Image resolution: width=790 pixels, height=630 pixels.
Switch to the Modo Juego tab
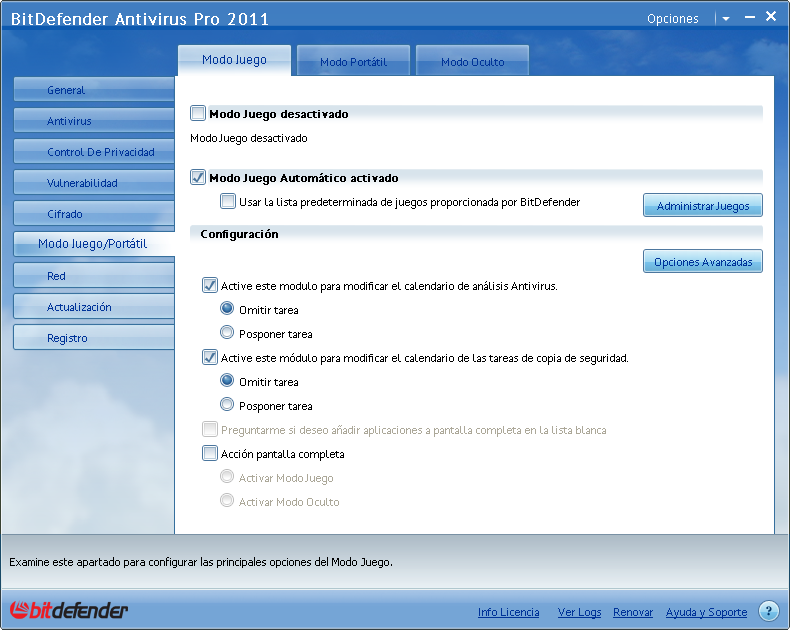tap(234, 60)
